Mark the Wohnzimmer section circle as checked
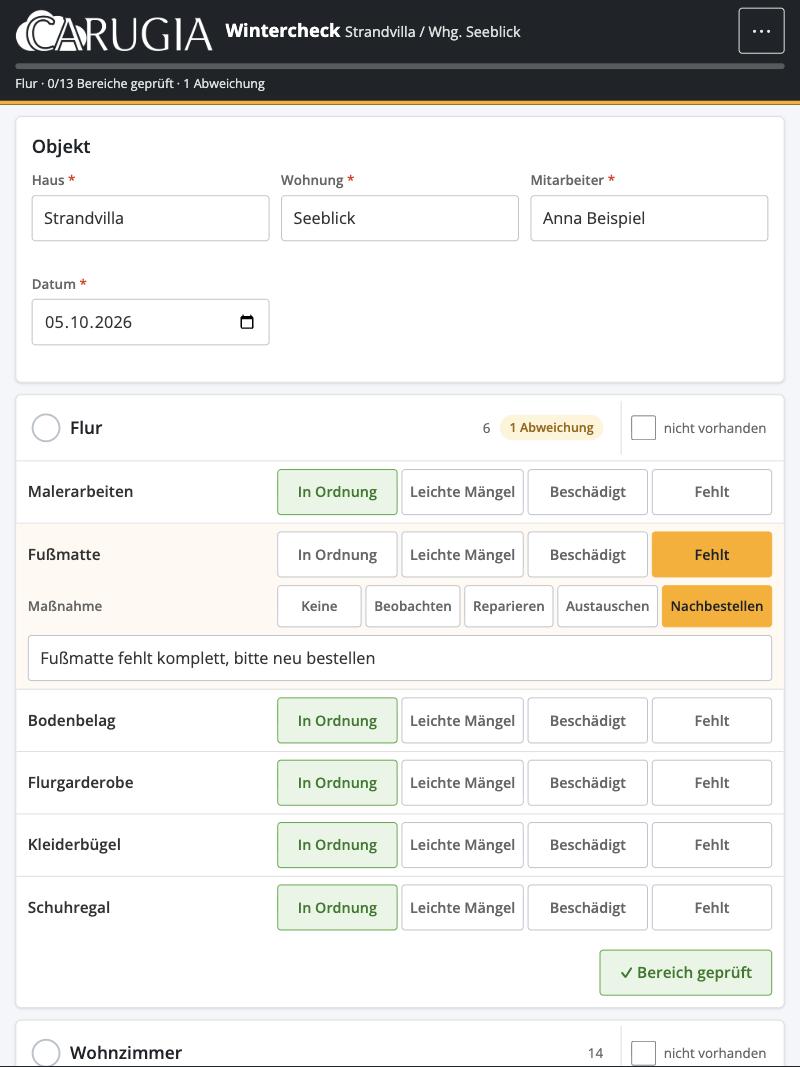Screen dimensions: 800x1067 pos(46,1052)
